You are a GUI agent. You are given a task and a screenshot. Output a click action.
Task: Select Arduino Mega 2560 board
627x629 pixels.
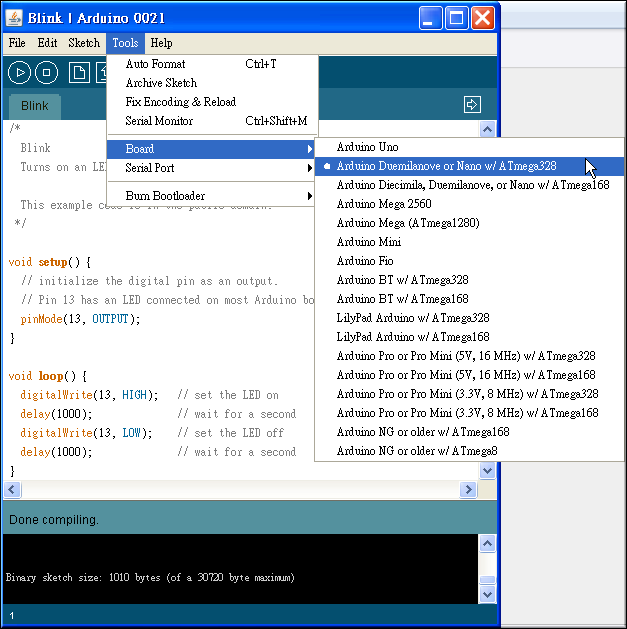coord(469,204)
